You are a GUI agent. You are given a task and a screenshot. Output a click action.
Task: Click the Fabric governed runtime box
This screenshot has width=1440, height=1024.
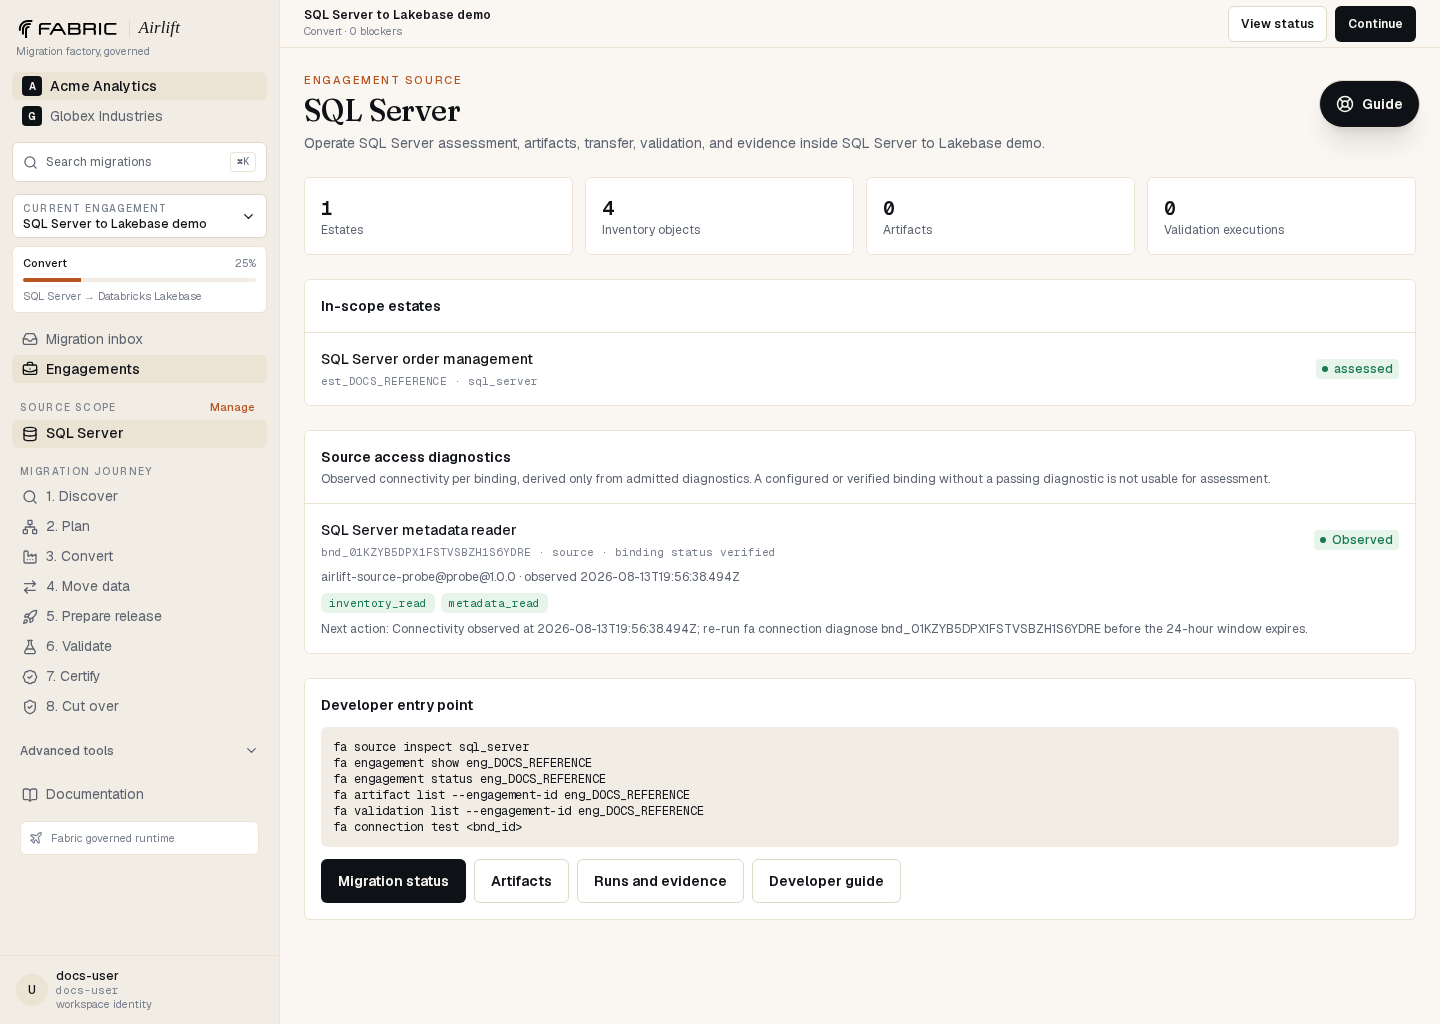pos(139,838)
